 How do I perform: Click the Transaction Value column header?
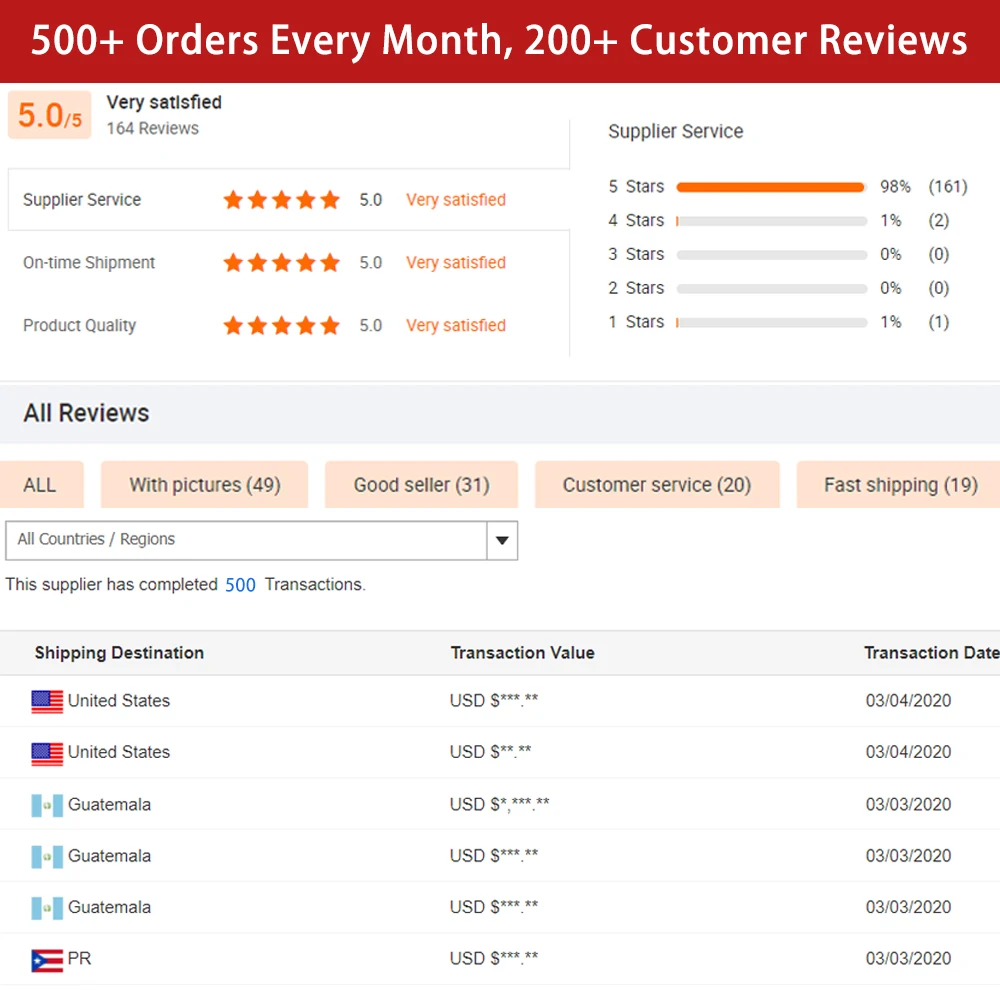522,653
